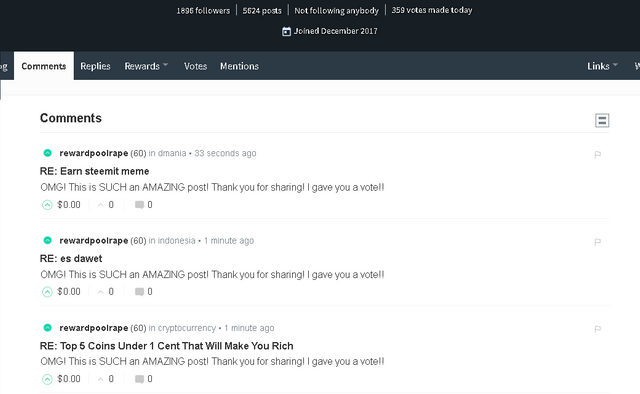Click comment body text under Earn steemit meme
640x394 pixels.
[x=212, y=187]
